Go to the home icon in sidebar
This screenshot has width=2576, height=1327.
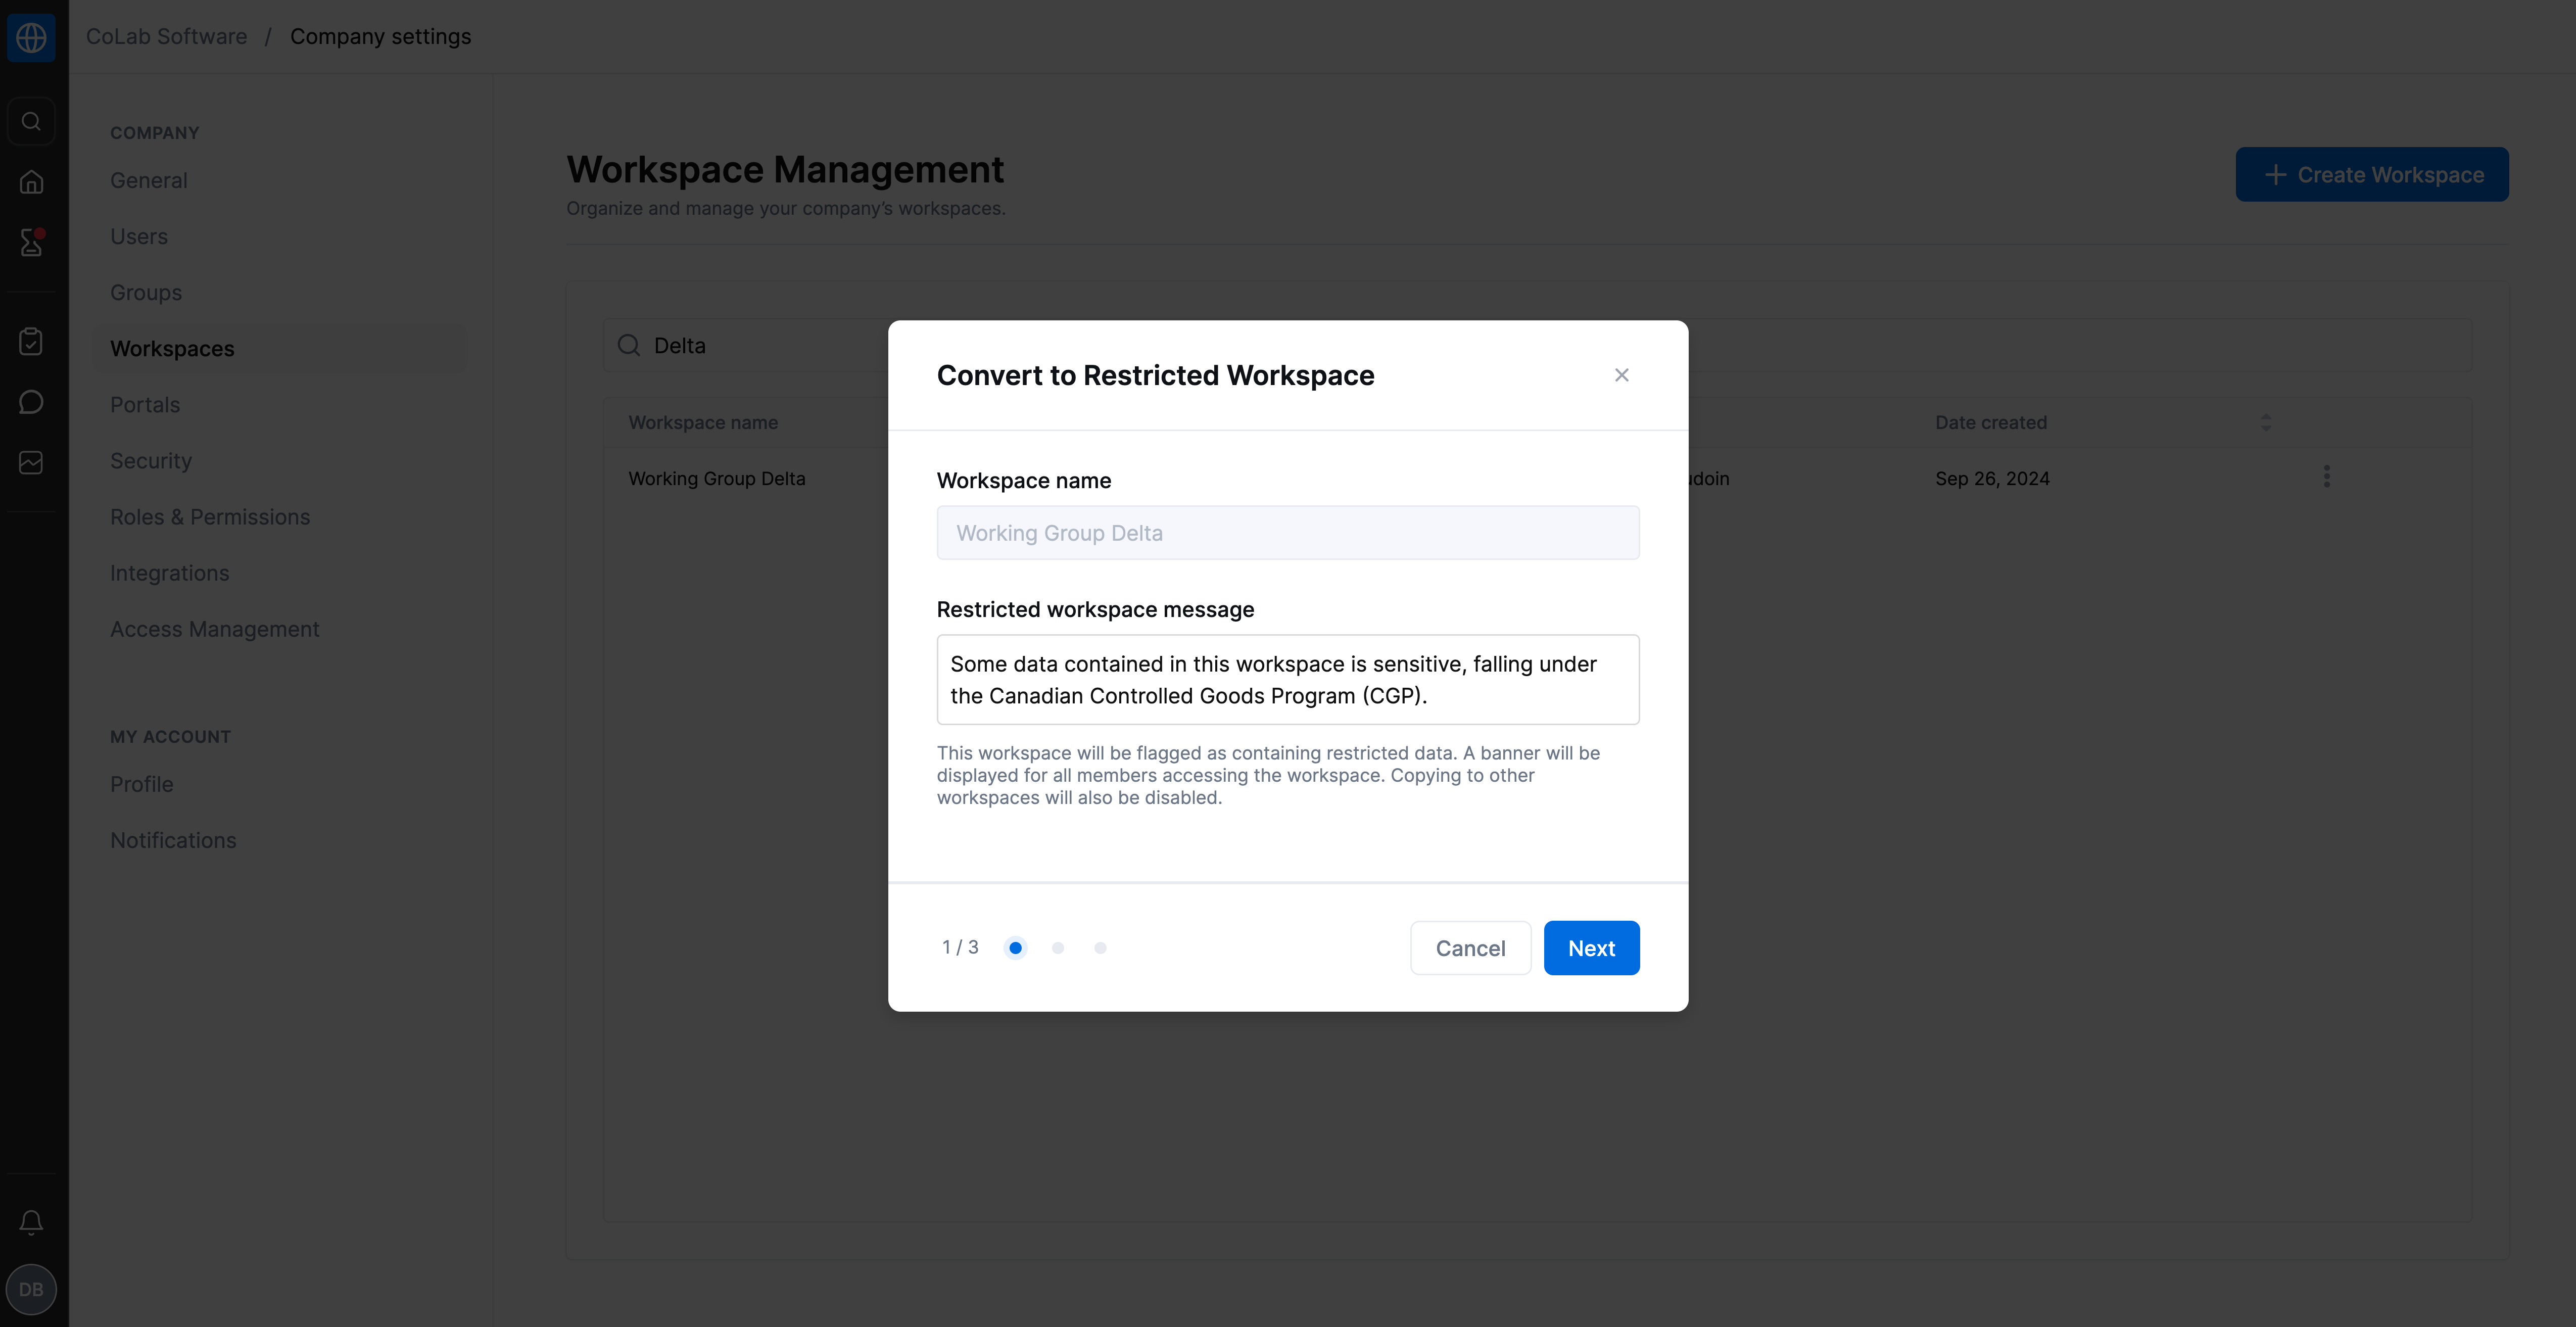(31, 182)
